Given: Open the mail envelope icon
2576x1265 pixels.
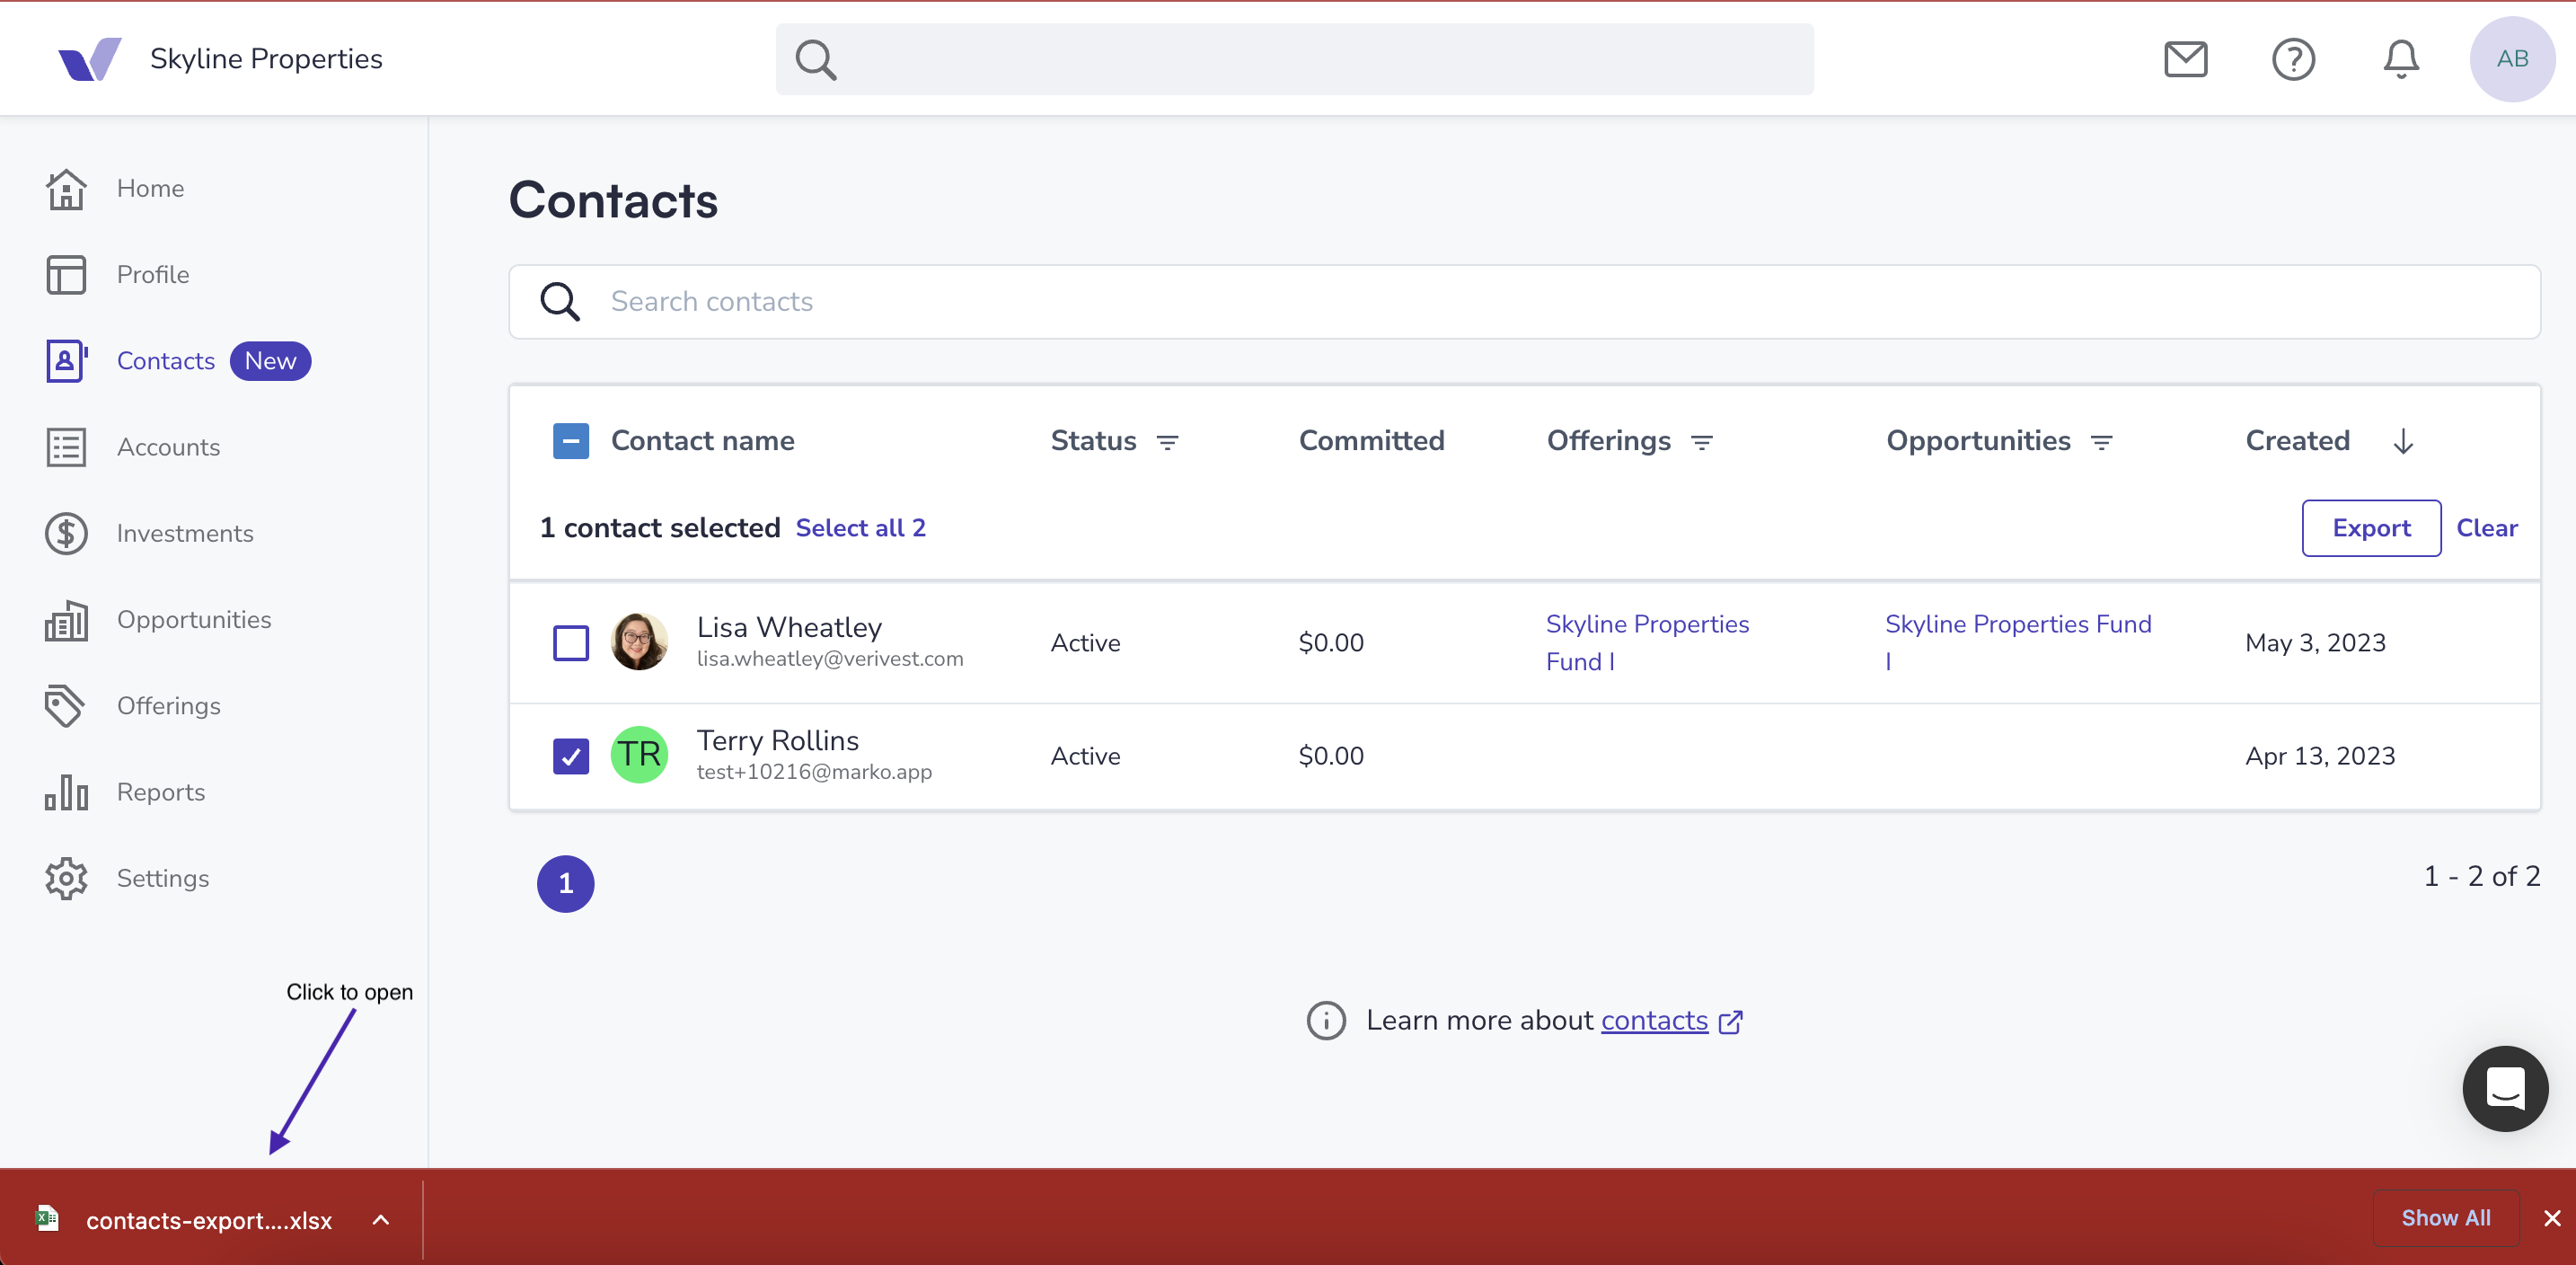Looking at the screenshot, I should 2185,59.
